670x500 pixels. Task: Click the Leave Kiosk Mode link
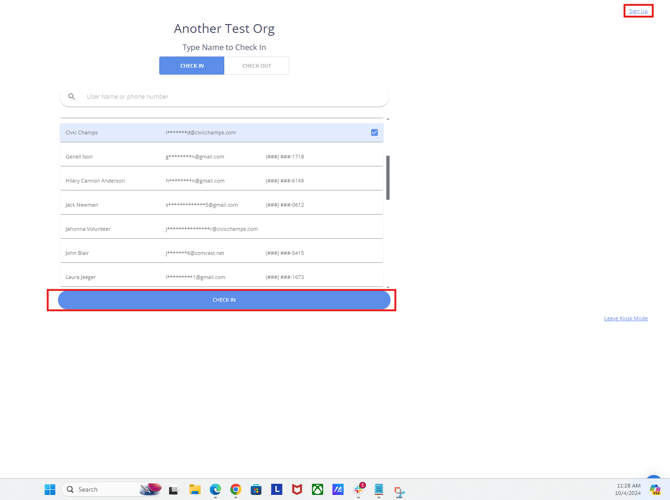click(626, 319)
